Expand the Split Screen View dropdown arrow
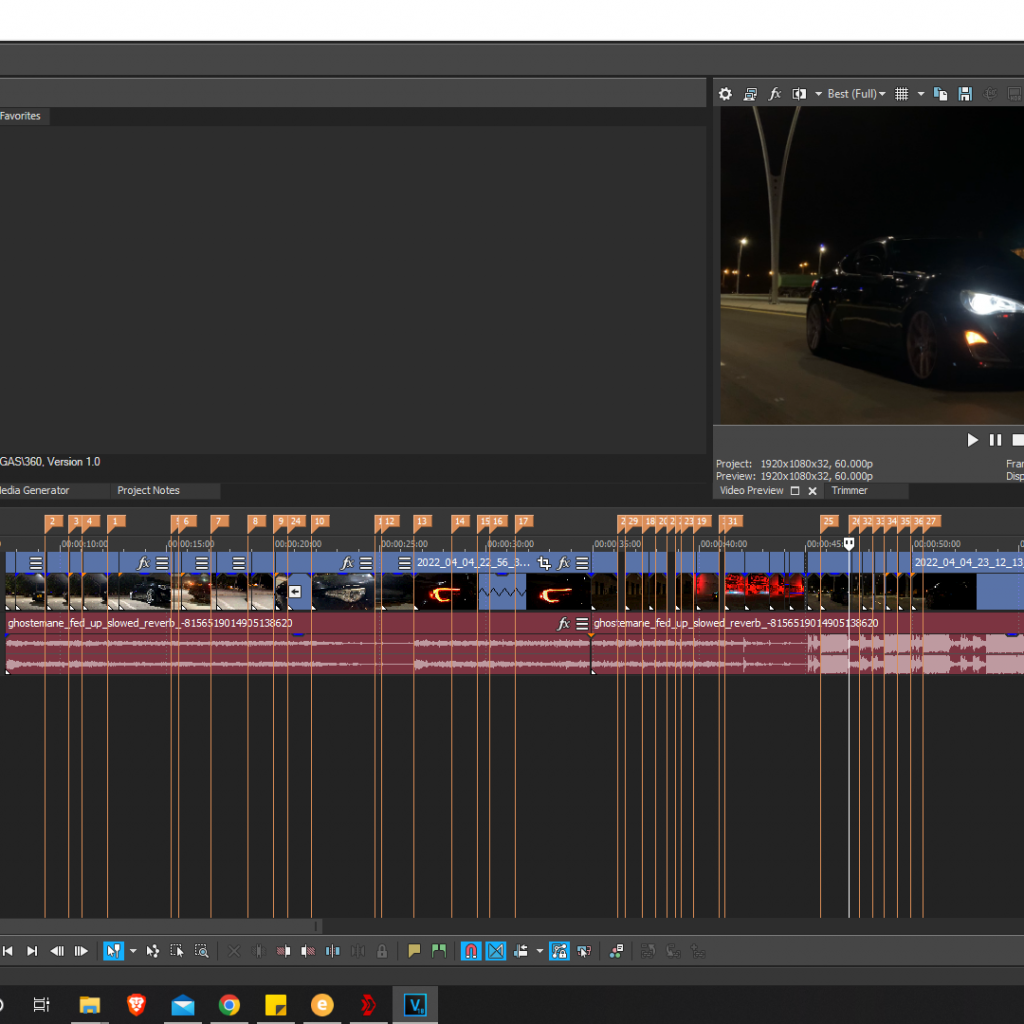Viewport: 1024px width, 1024px height. coord(818,94)
